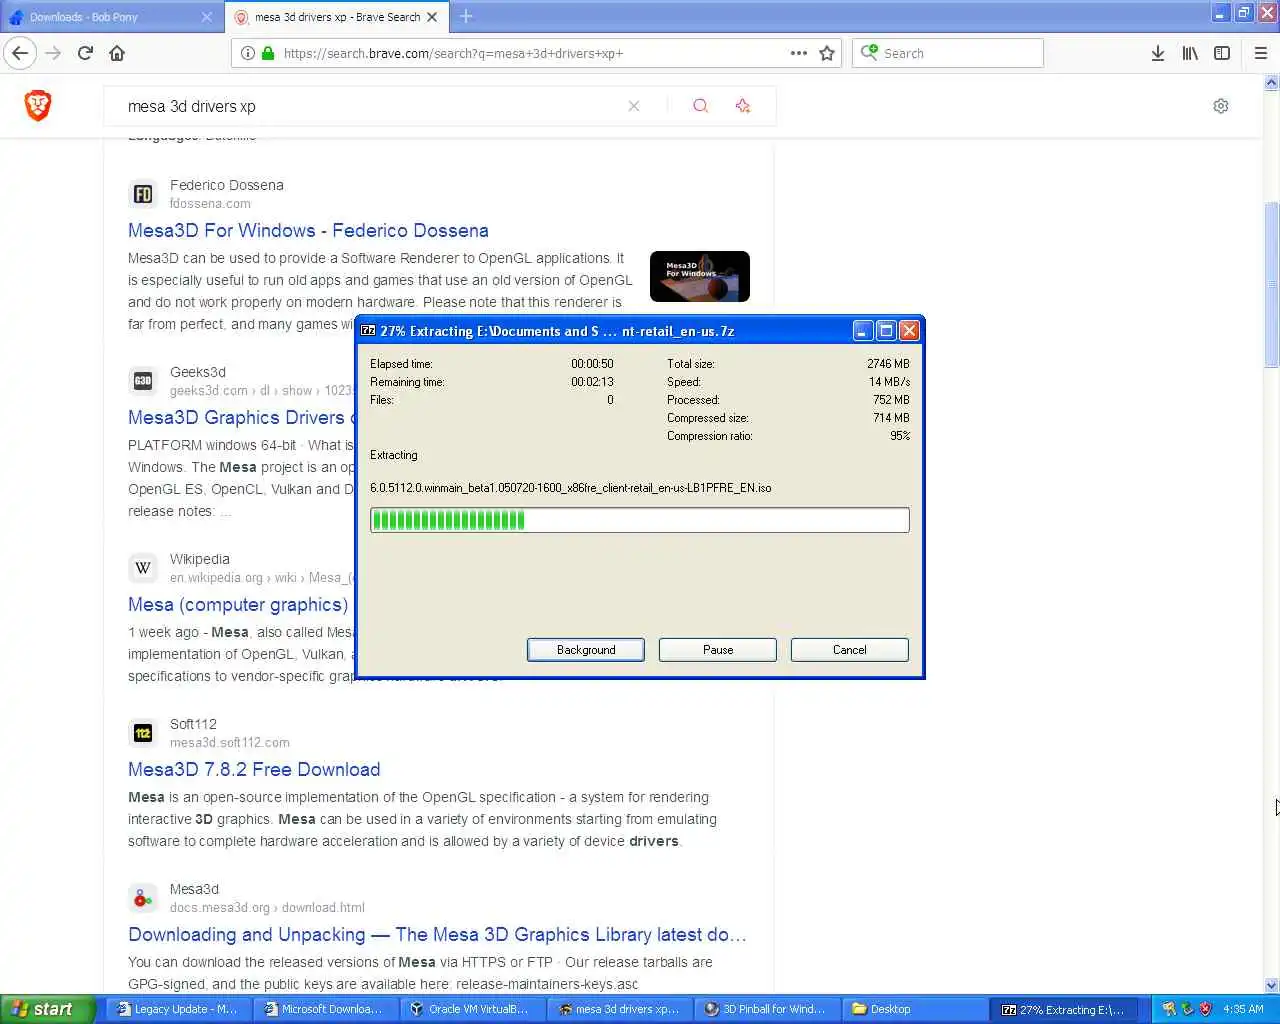Click the extraction progress bar
The width and height of the screenshot is (1280, 1024).
(x=640, y=520)
